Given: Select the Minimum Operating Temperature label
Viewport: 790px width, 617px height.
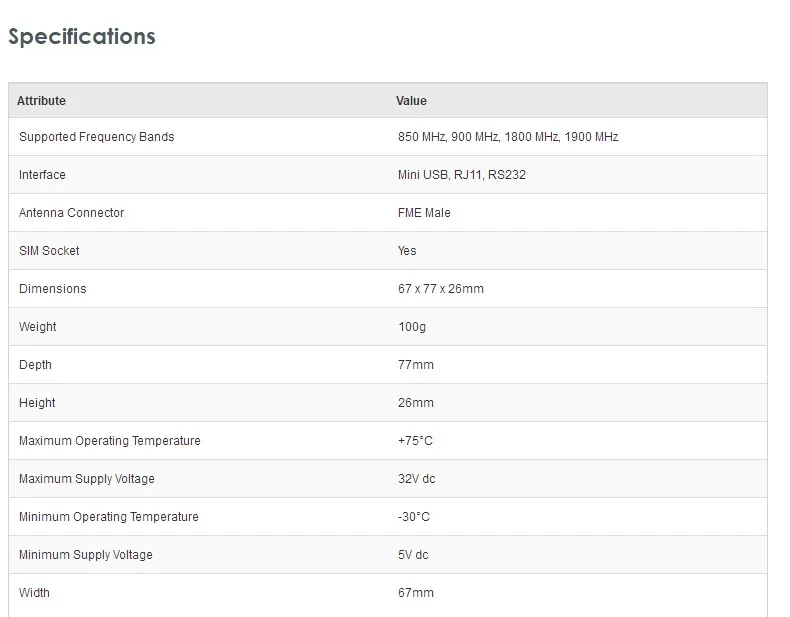Looking at the screenshot, I should 109,517.
